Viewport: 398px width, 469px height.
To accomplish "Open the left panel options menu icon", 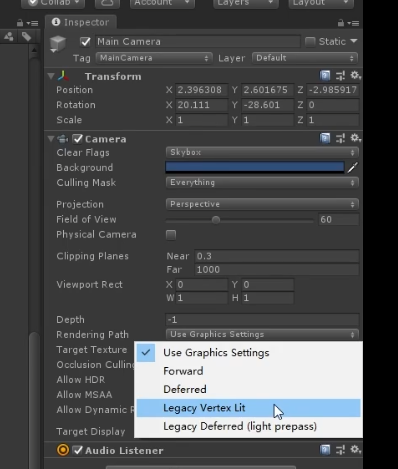I will click(x=33, y=23).
